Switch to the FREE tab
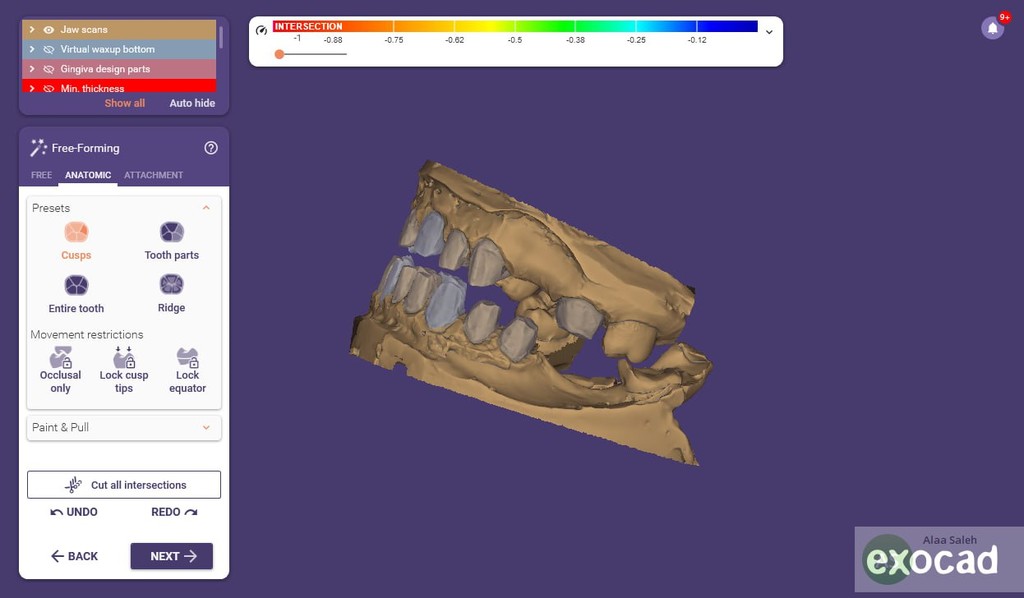 [41, 175]
